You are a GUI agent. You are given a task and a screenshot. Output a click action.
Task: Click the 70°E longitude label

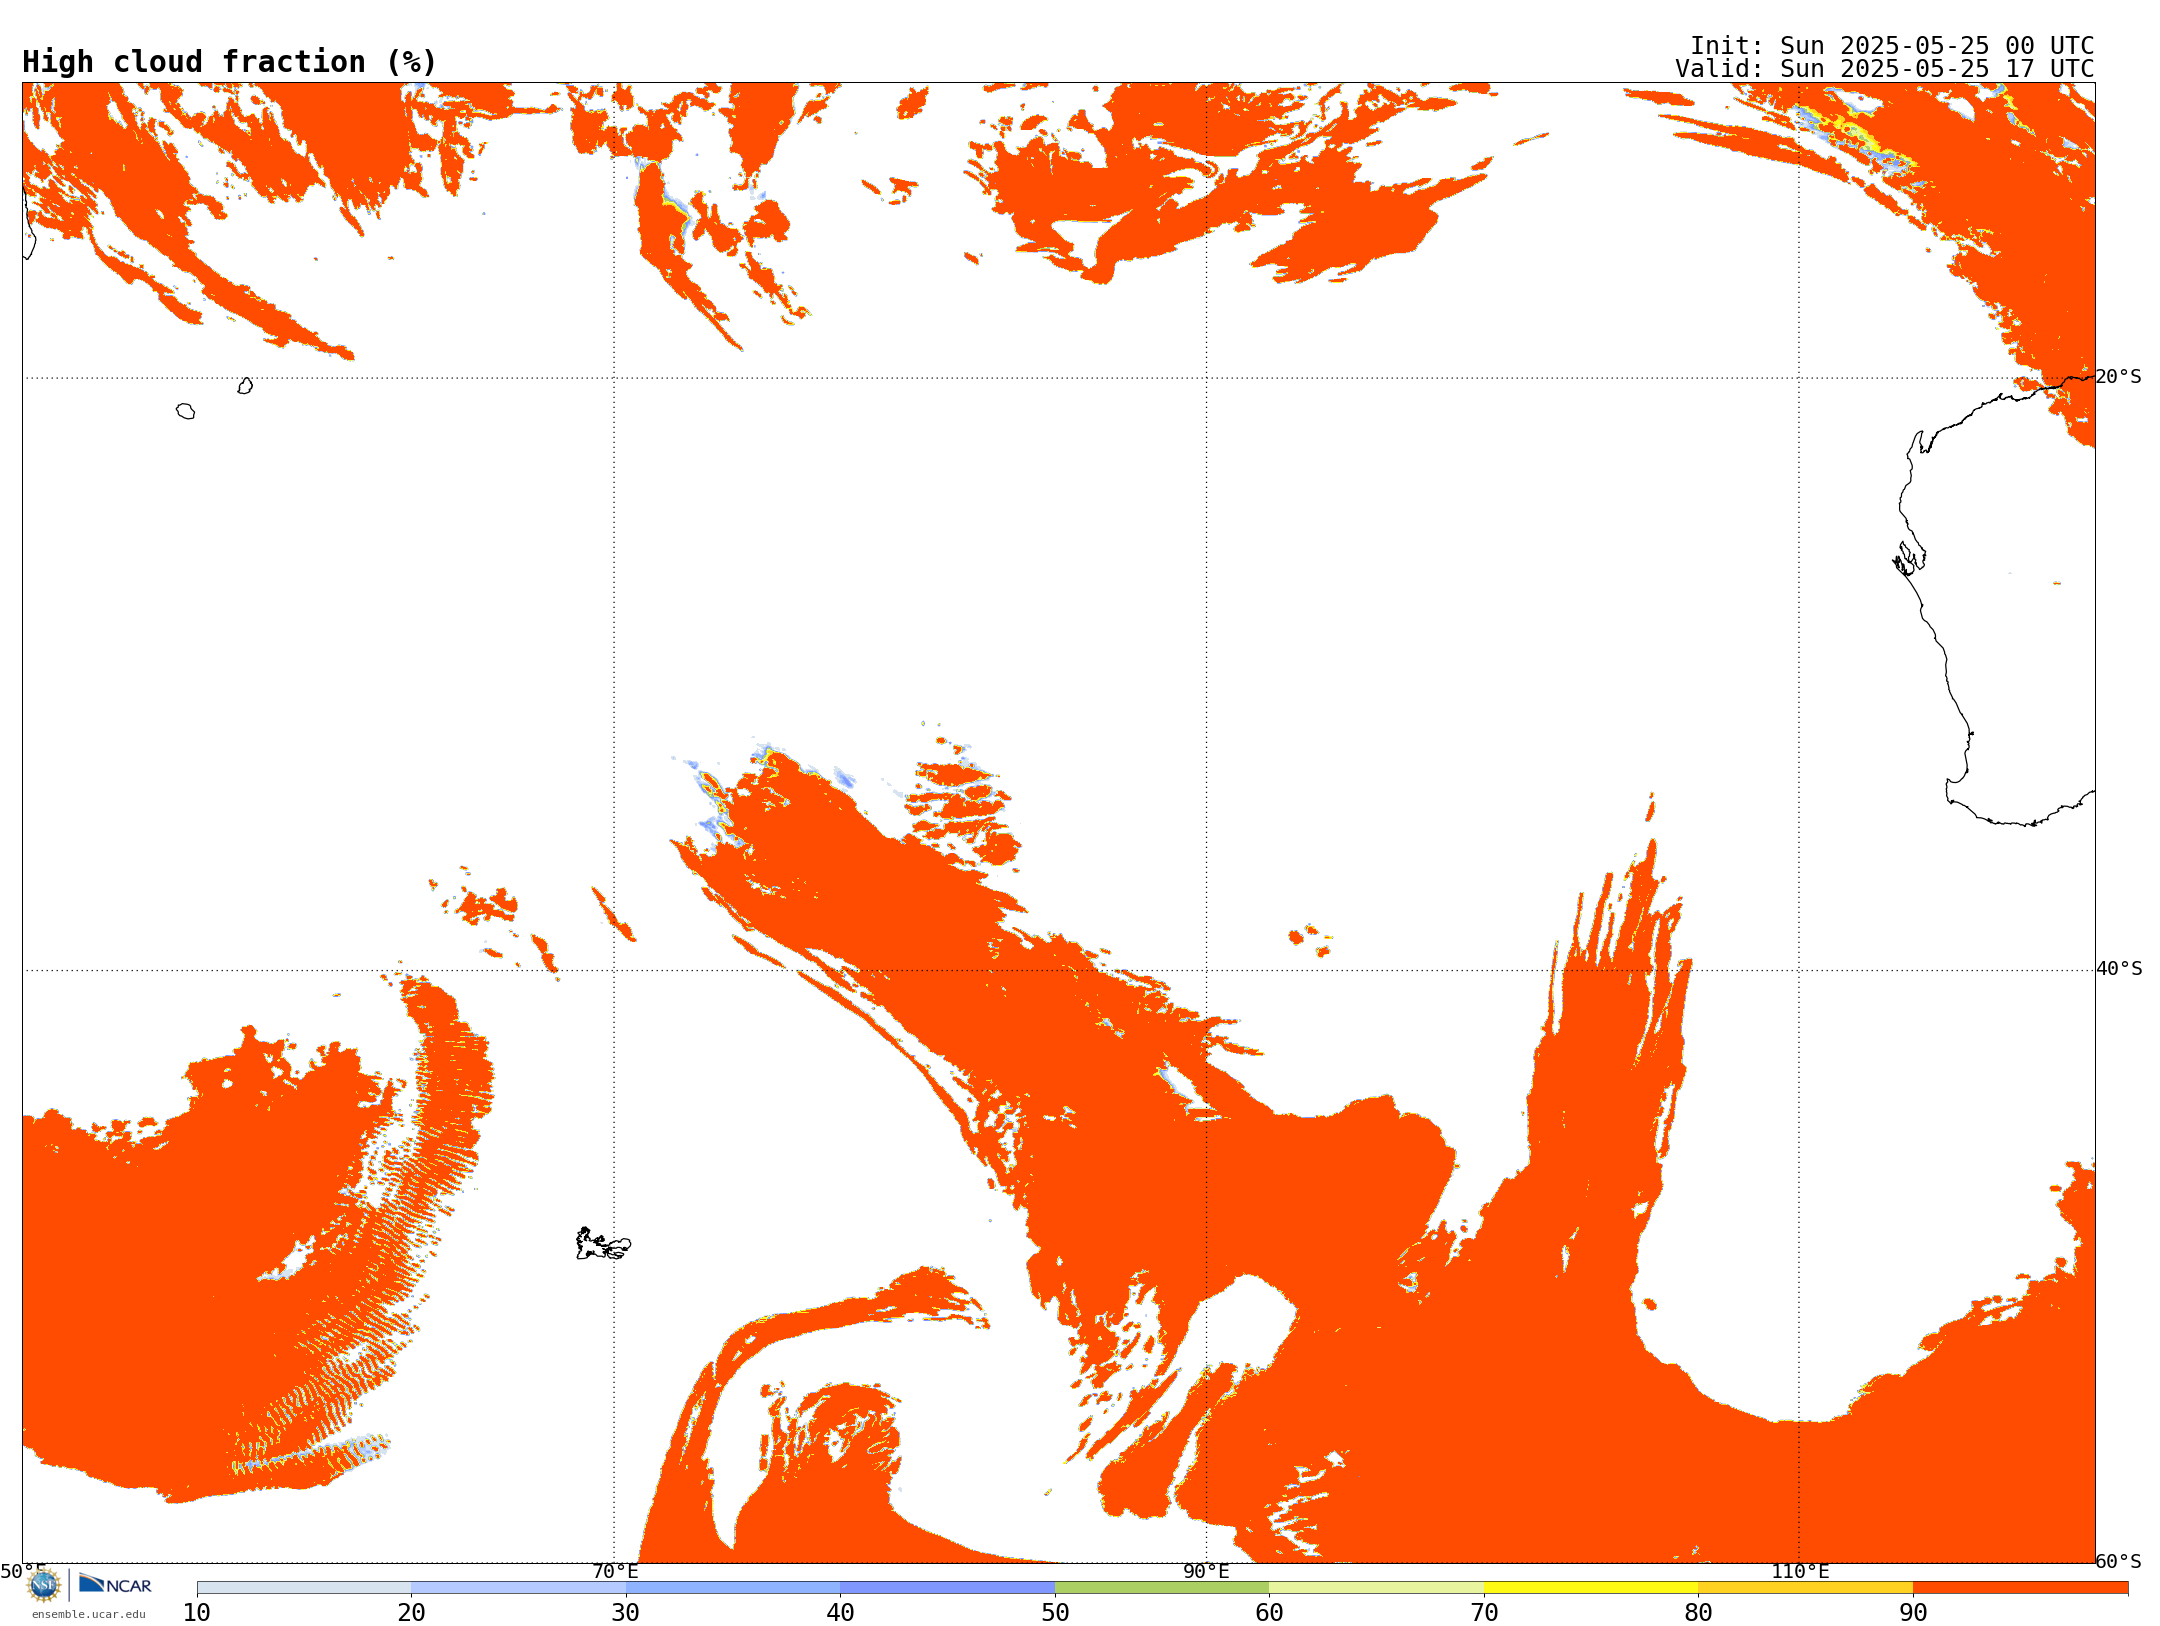615,1571
